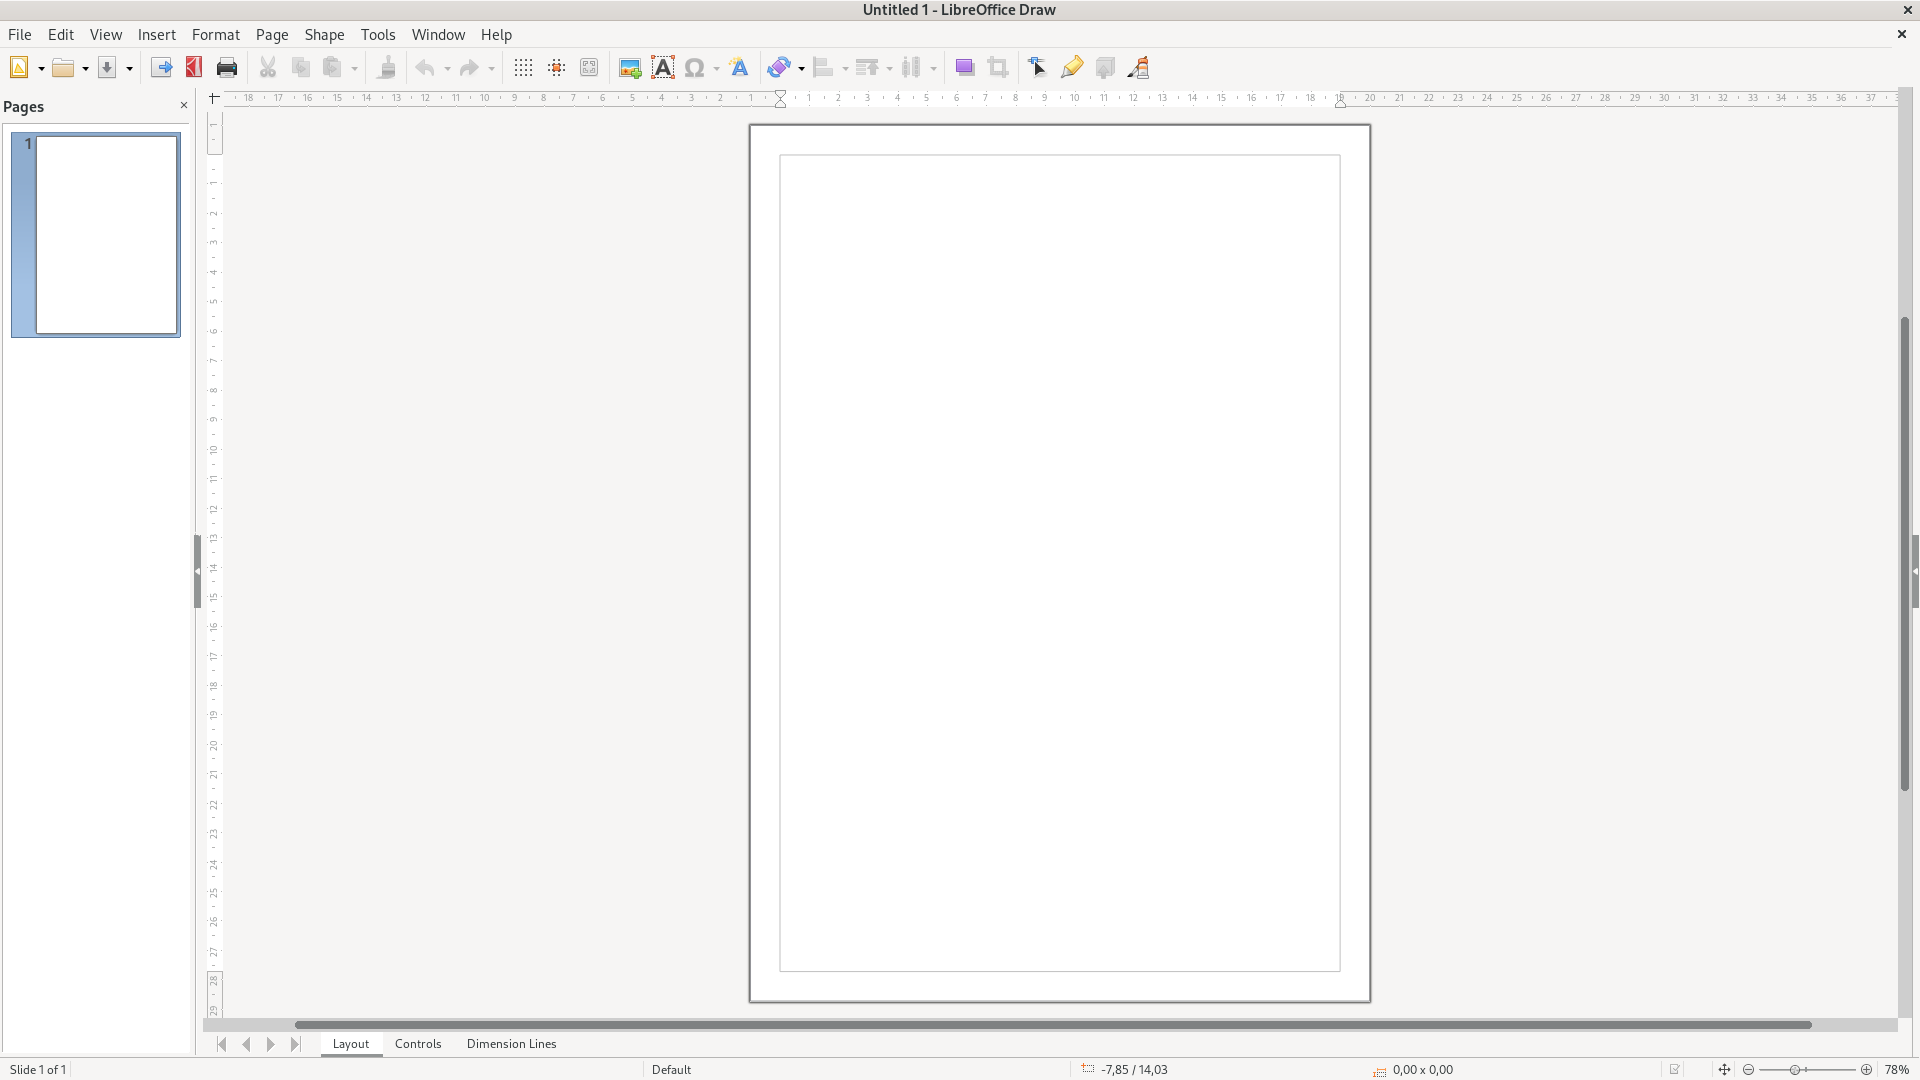Expand the New document dropdown arrow
The height and width of the screenshot is (1080, 1920).
(x=41, y=69)
